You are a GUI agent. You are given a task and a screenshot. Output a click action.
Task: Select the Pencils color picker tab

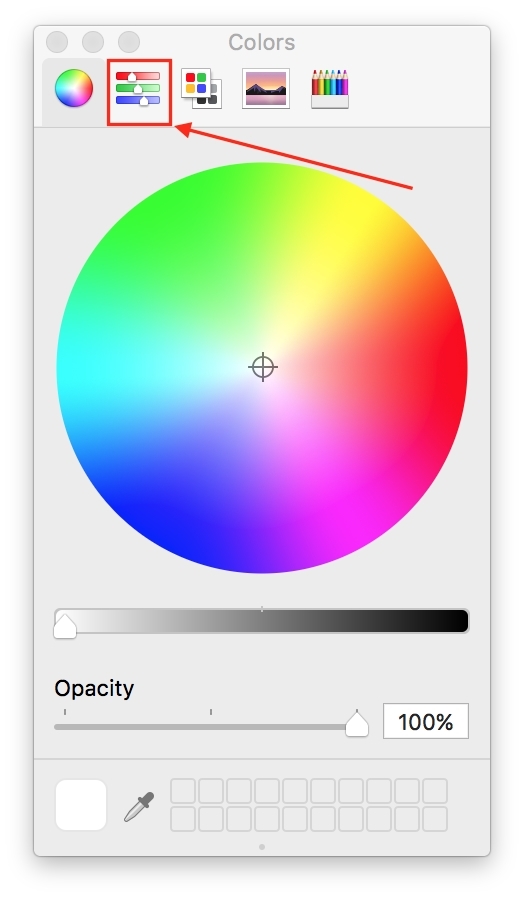[330, 89]
